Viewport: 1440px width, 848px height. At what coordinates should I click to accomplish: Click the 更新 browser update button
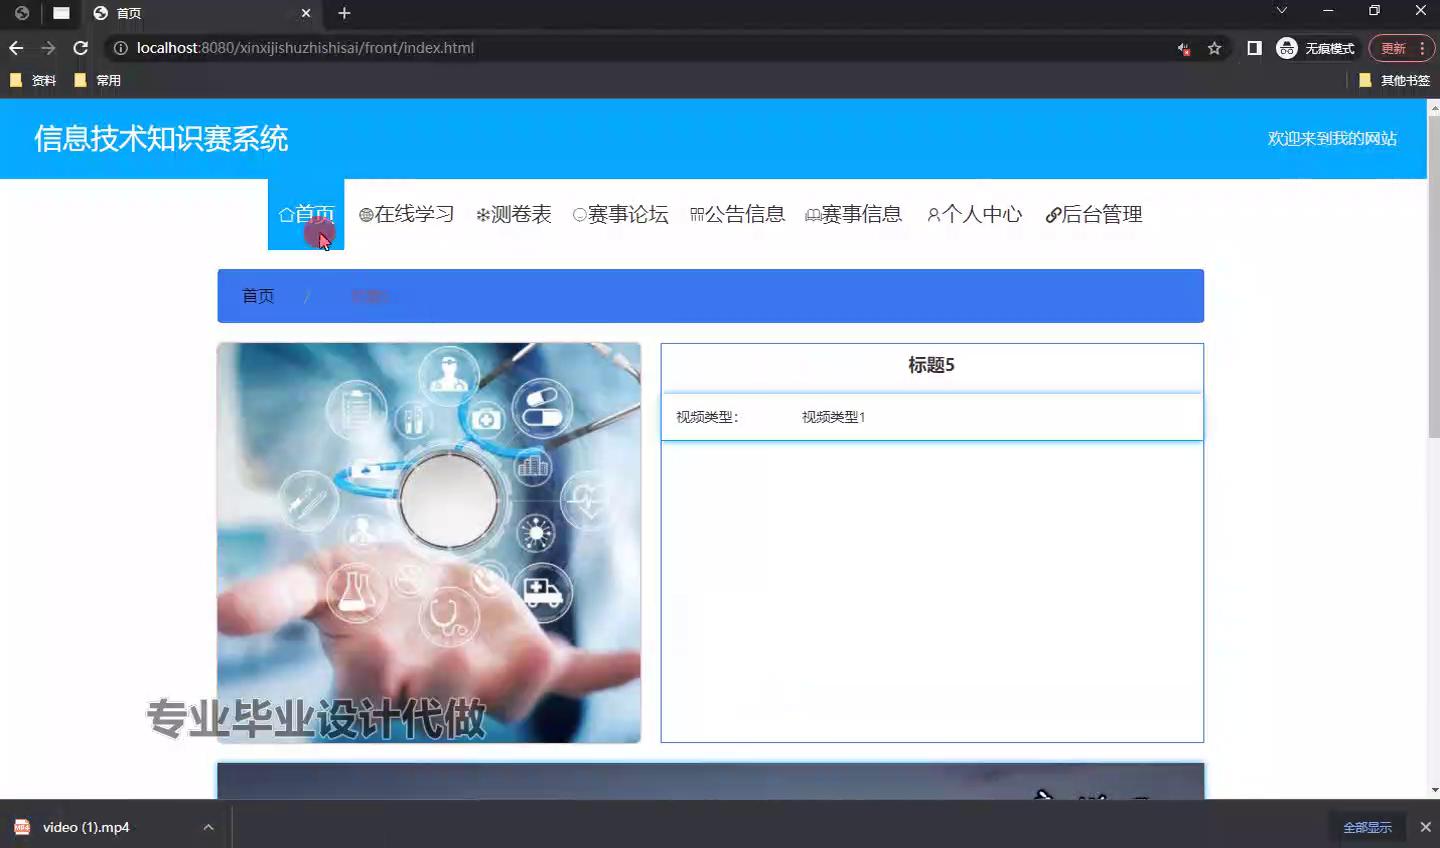click(x=1393, y=48)
